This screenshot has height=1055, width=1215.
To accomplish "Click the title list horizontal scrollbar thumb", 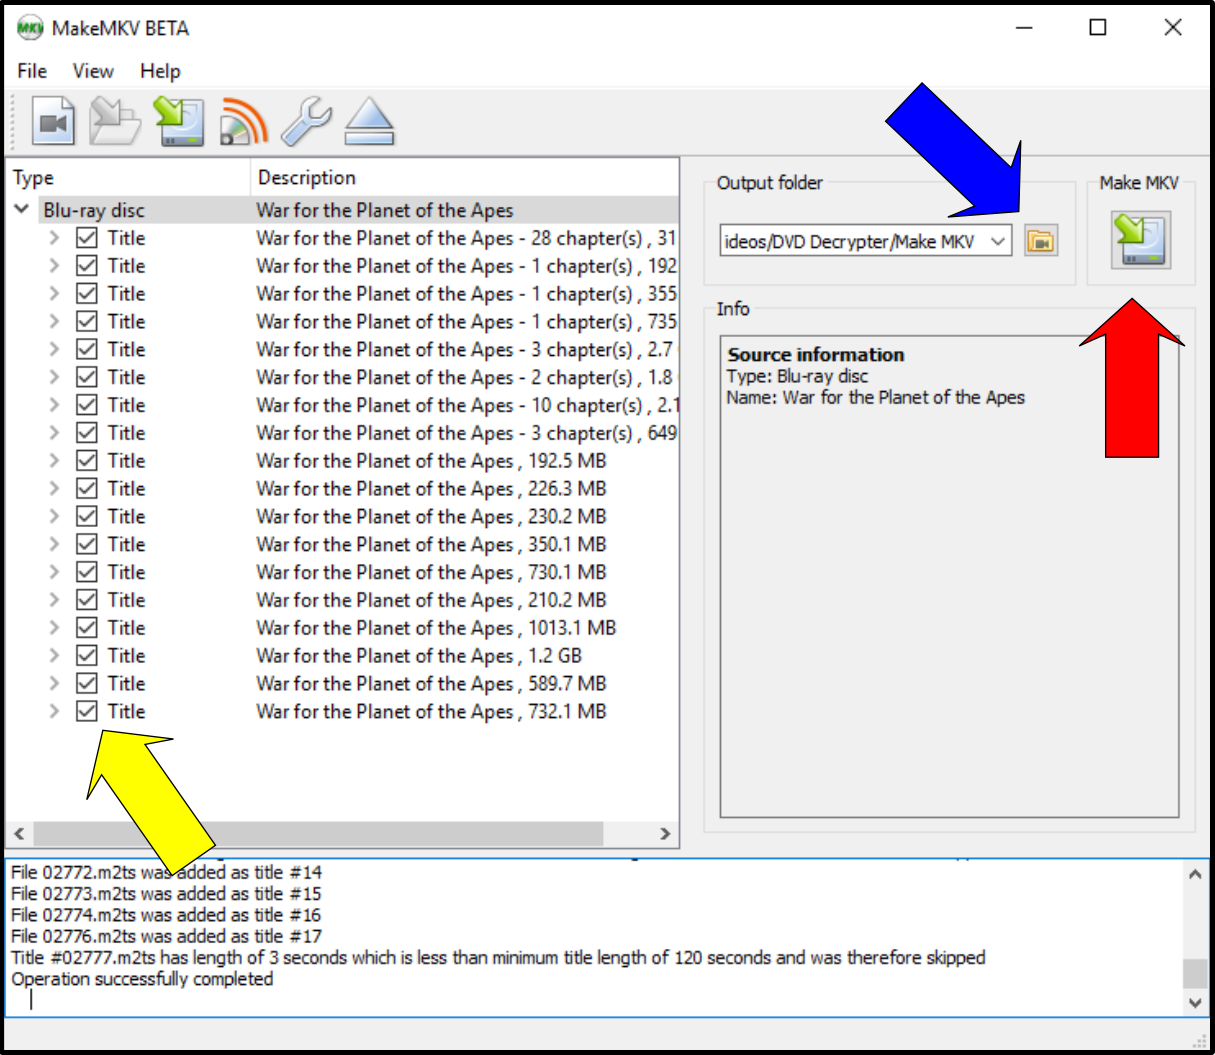I will (x=318, y=834).
